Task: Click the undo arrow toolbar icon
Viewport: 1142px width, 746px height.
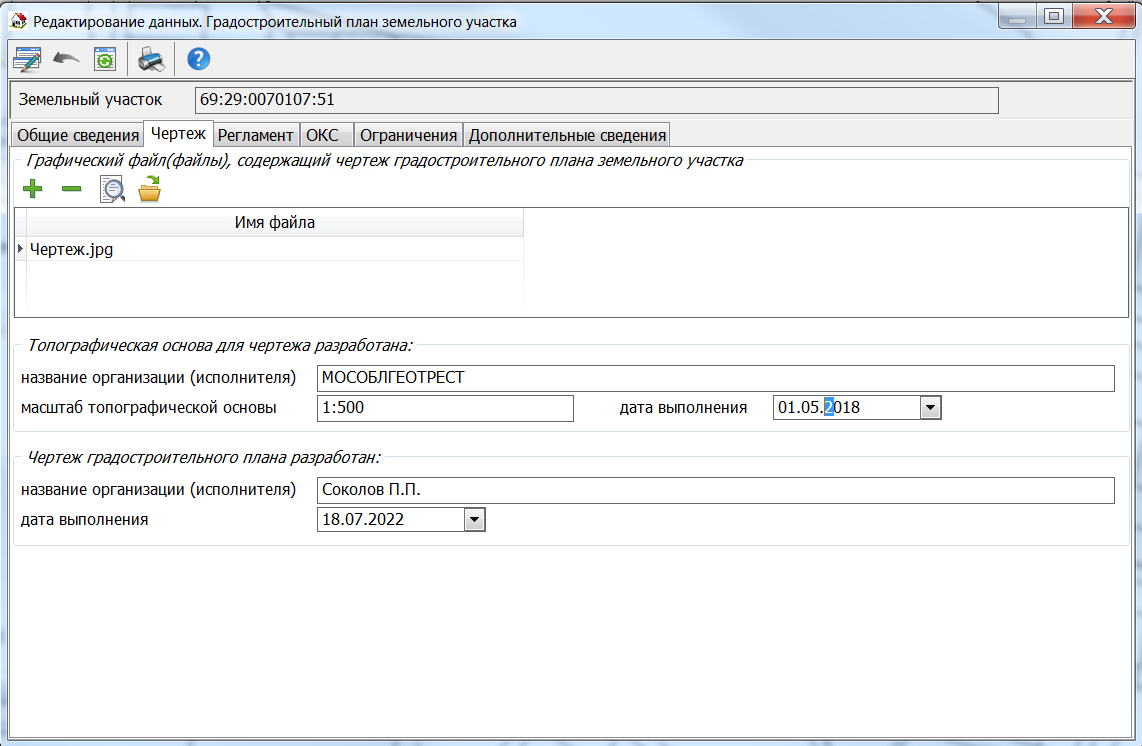Action: (x=66, y=60)
